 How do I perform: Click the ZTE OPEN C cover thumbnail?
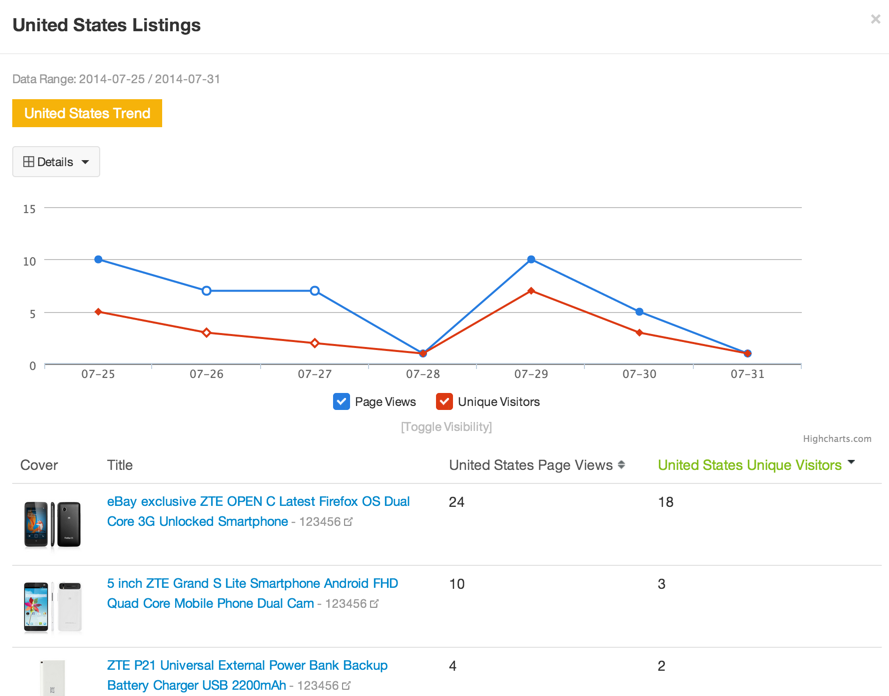pos(52,525)
